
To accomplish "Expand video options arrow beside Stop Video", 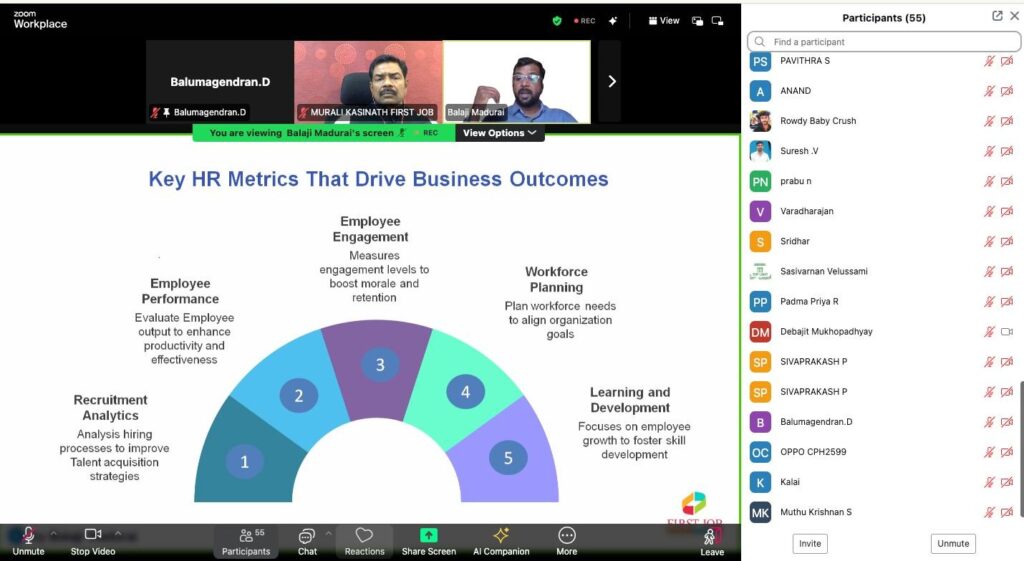I will 118,533.
